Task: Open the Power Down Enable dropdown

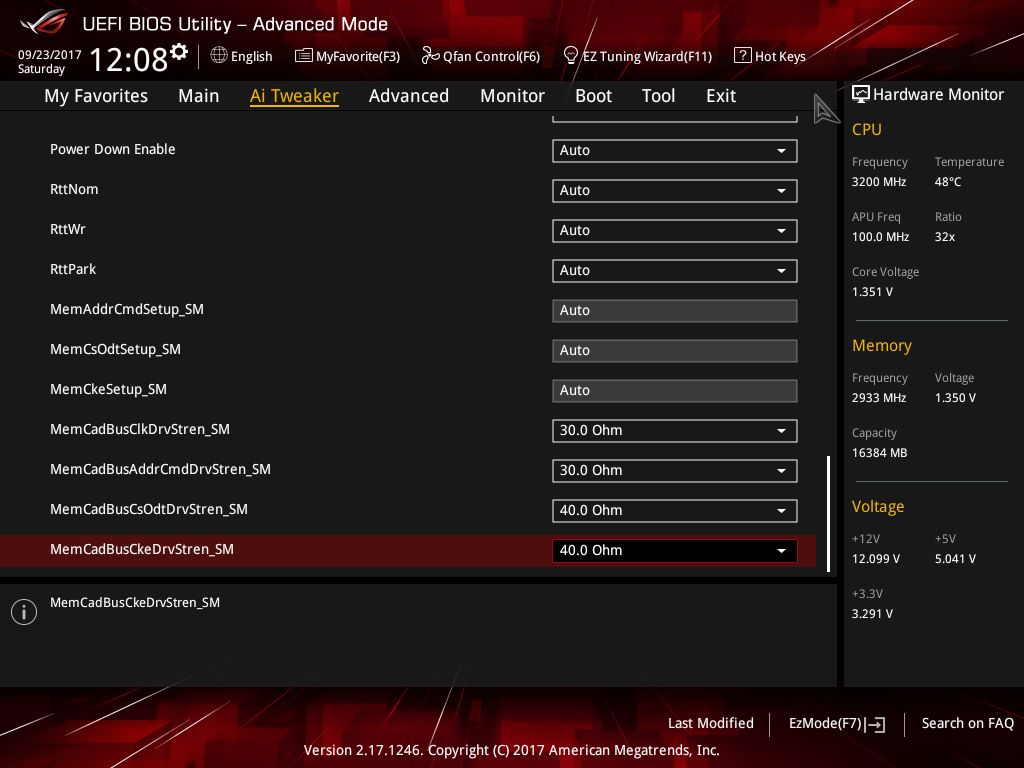Action: (675, 151)
